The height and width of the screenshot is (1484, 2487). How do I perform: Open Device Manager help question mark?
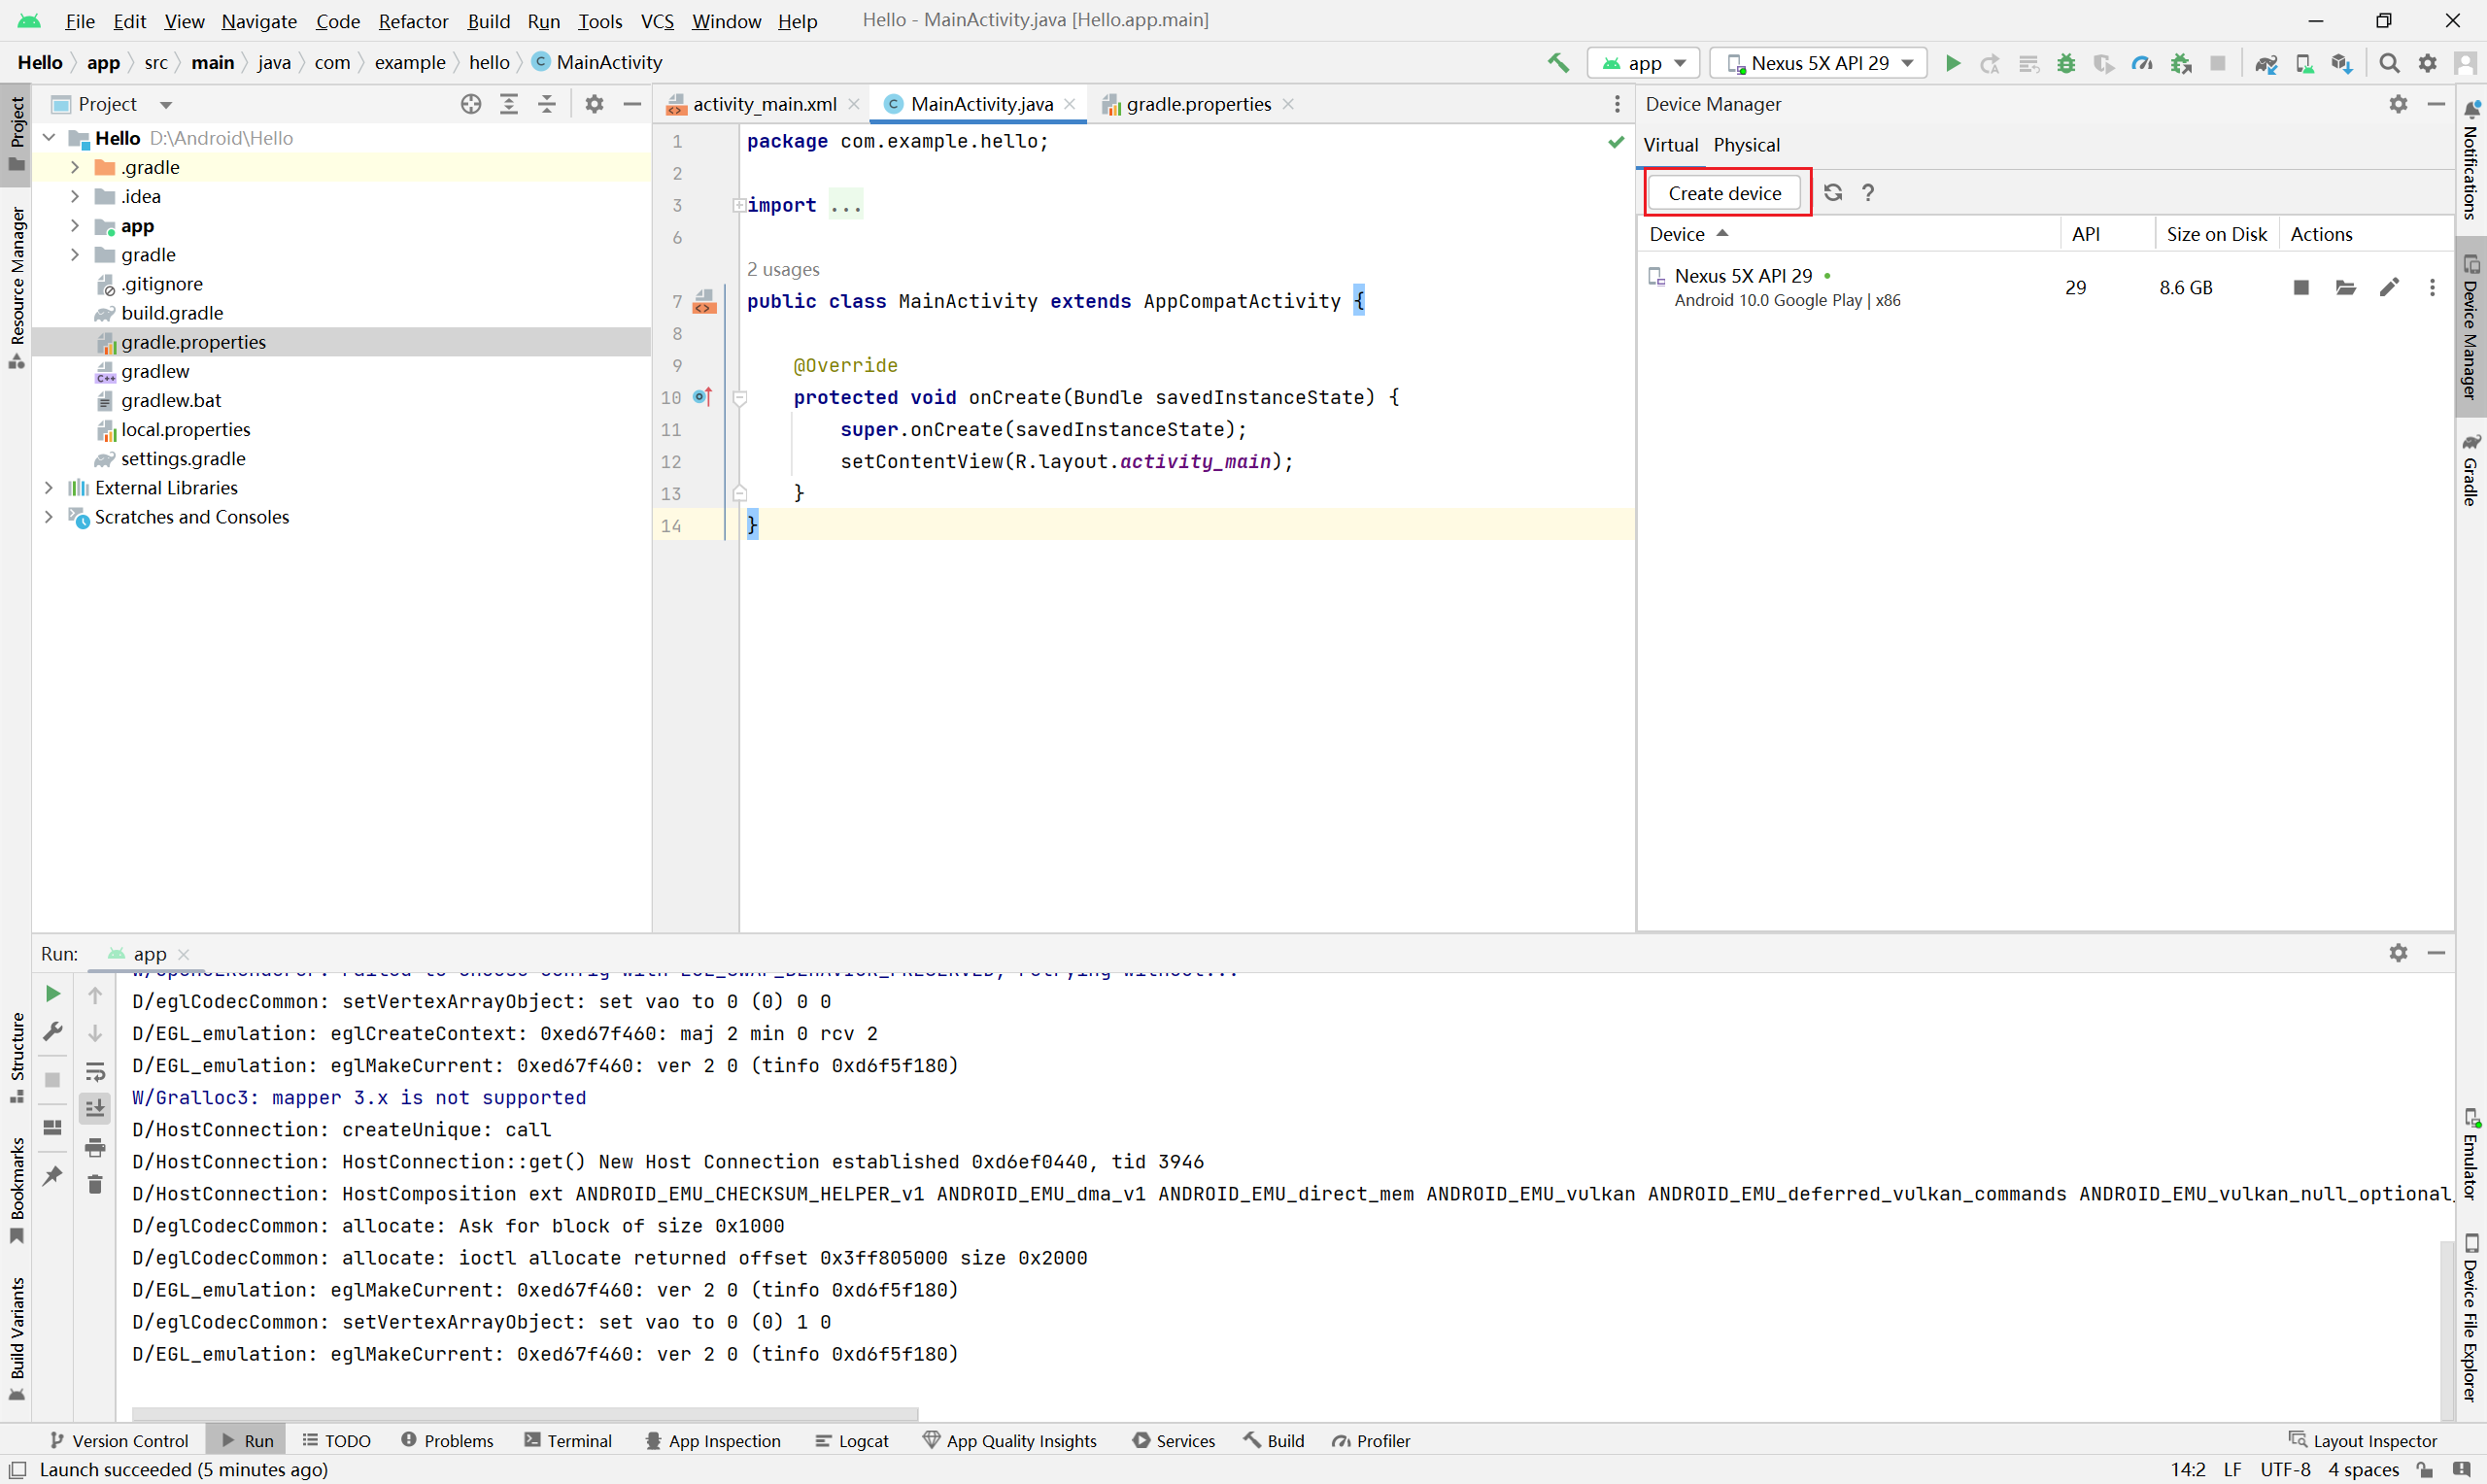(x=1868, y=192)
